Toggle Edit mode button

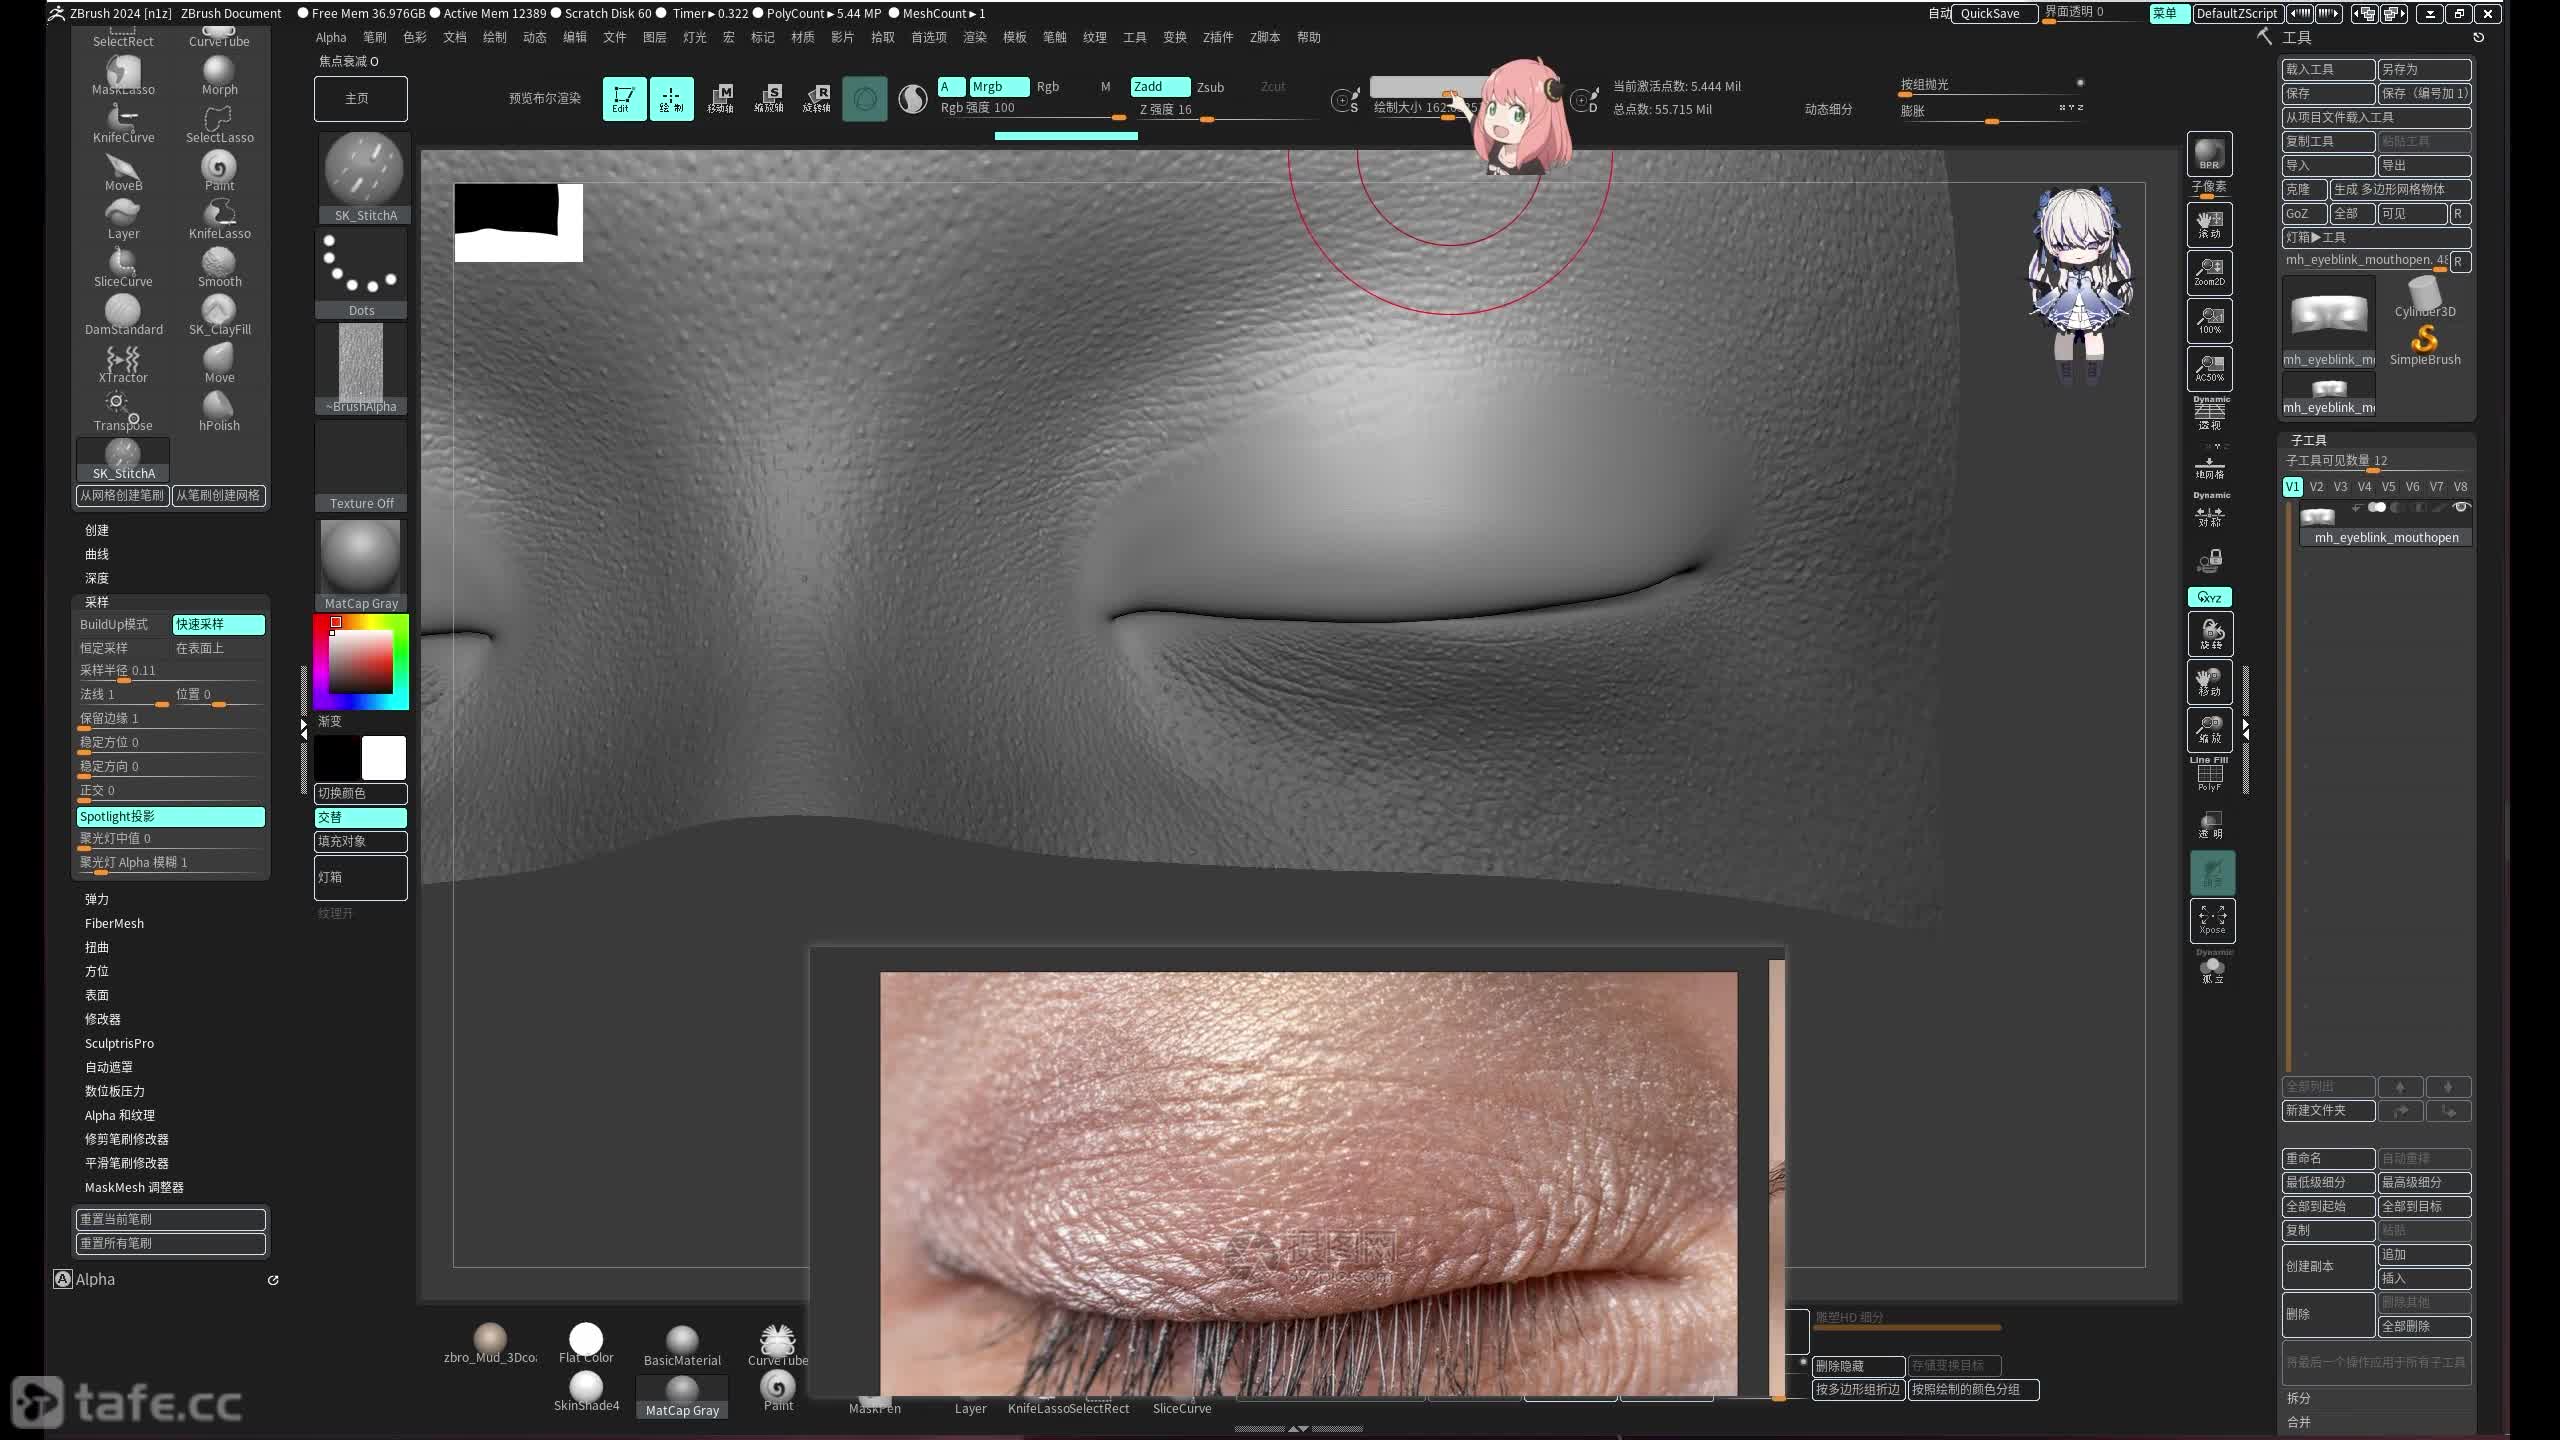623,98
